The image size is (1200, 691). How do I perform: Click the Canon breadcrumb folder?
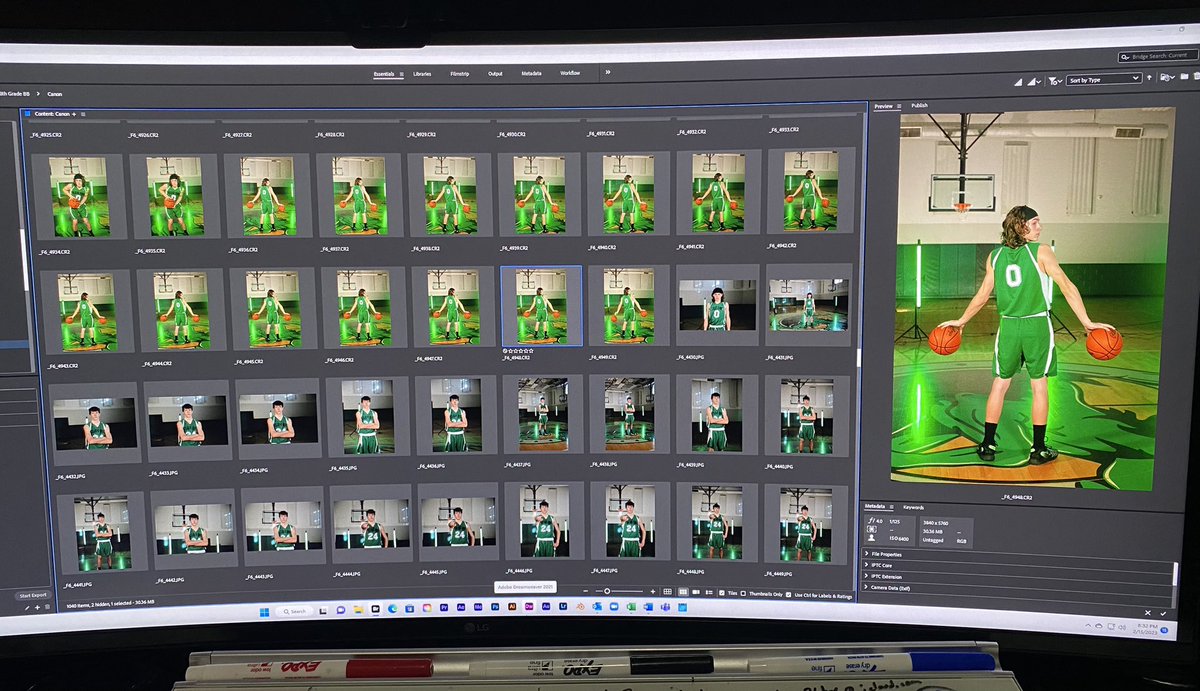coord(54,93)
